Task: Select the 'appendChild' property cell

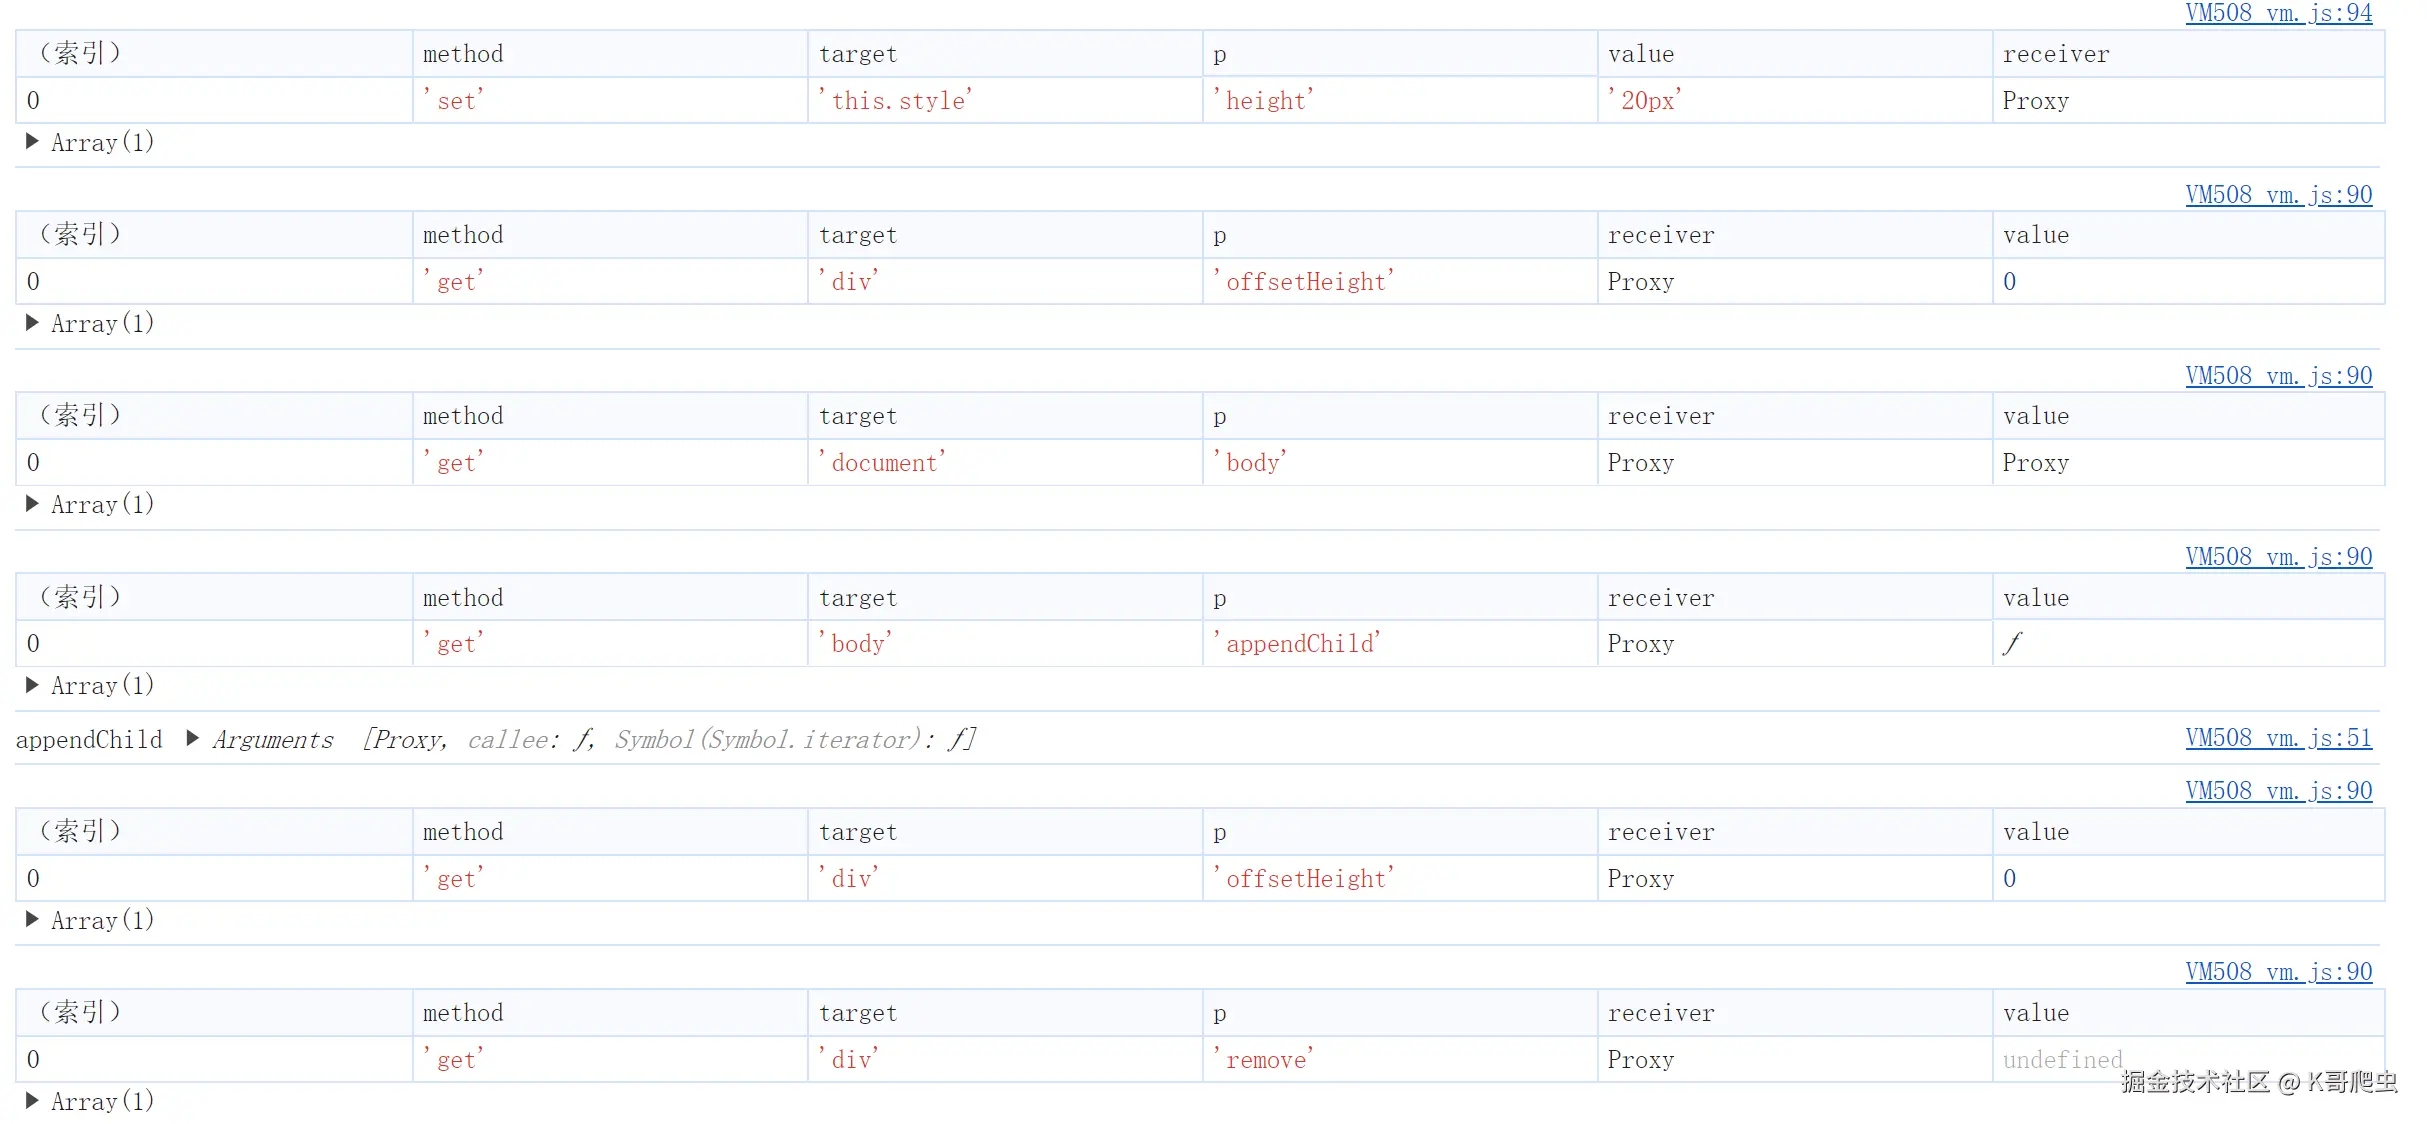Action: click(x=1296, y=644)
